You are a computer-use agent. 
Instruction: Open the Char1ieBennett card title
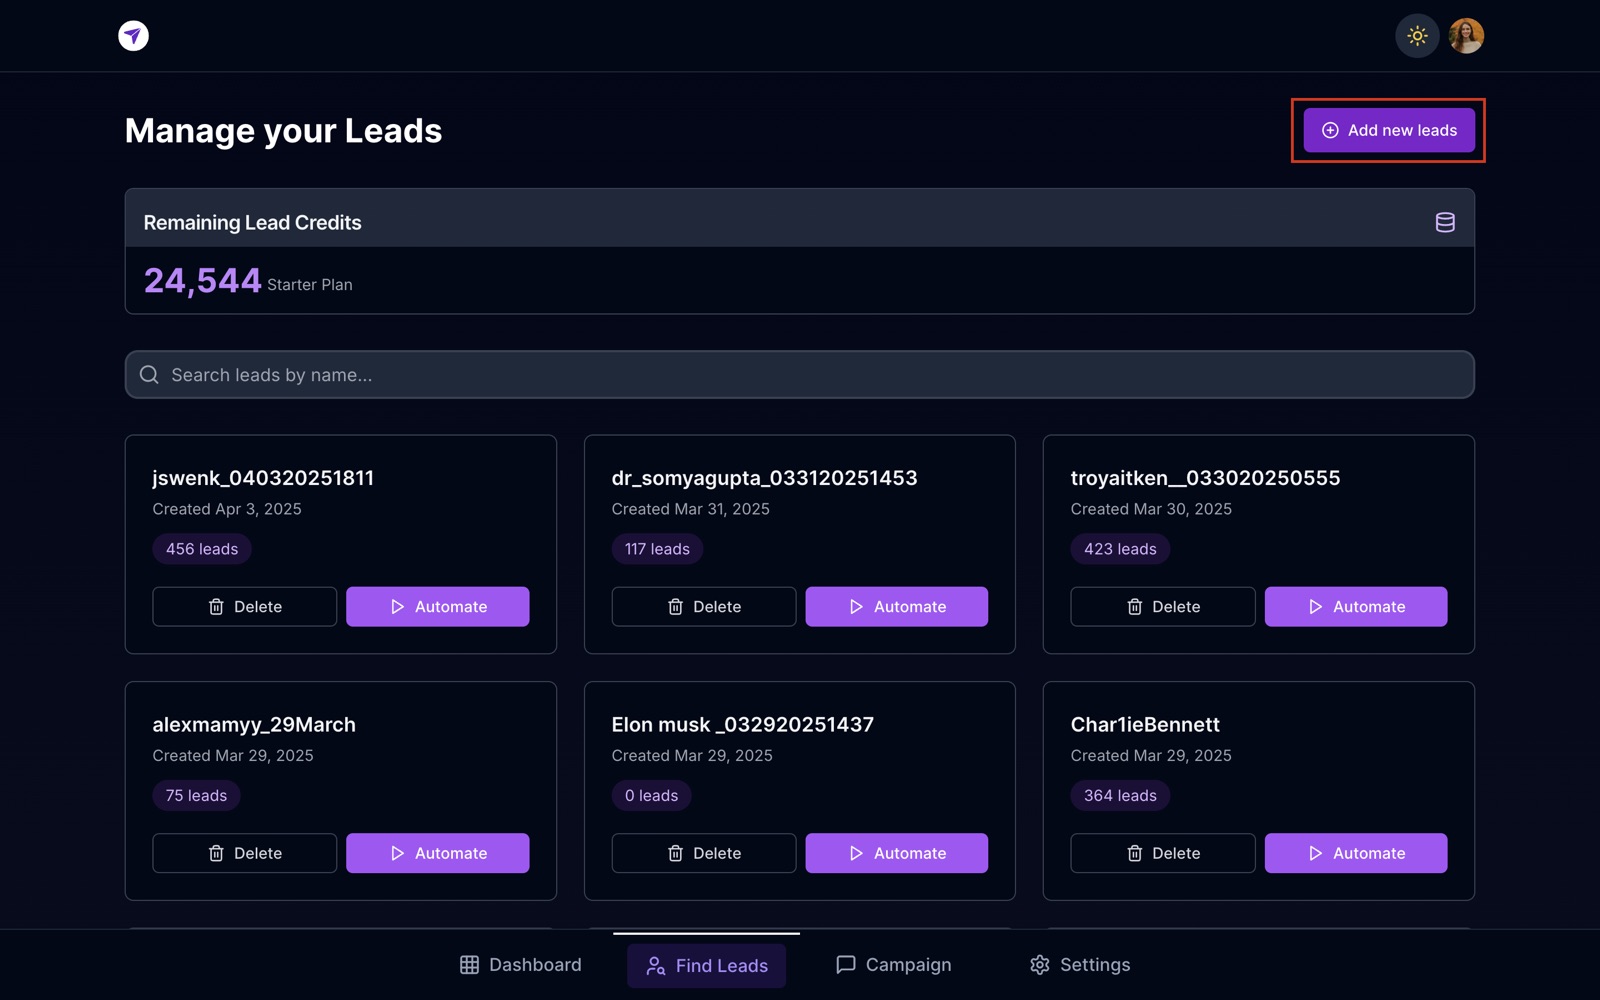click(1145, 724)
